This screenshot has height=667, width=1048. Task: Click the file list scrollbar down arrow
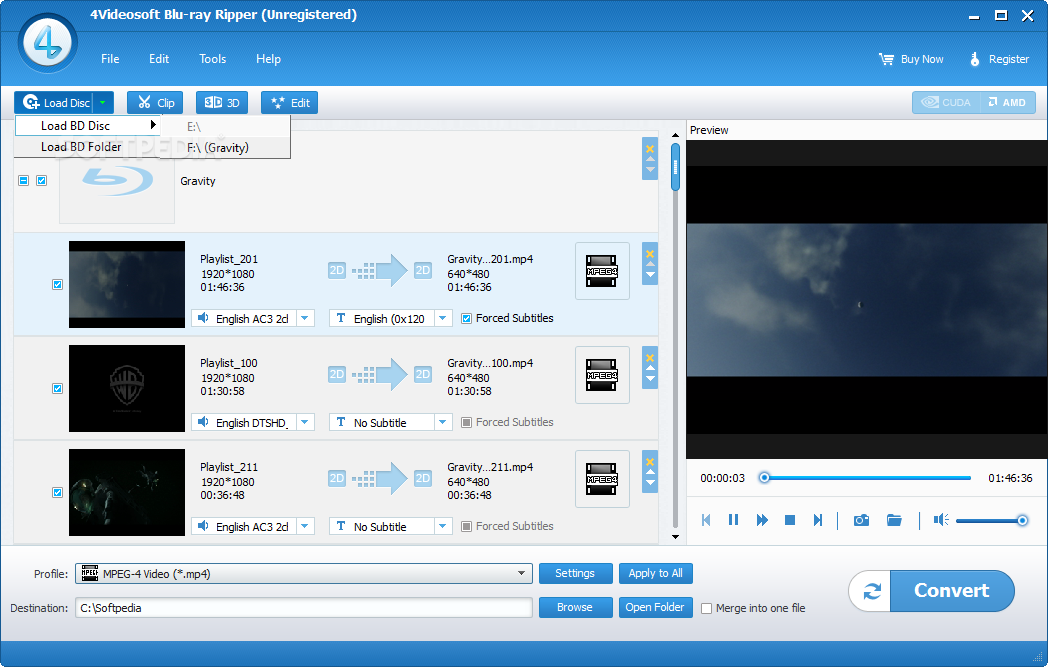click(675, 537)
